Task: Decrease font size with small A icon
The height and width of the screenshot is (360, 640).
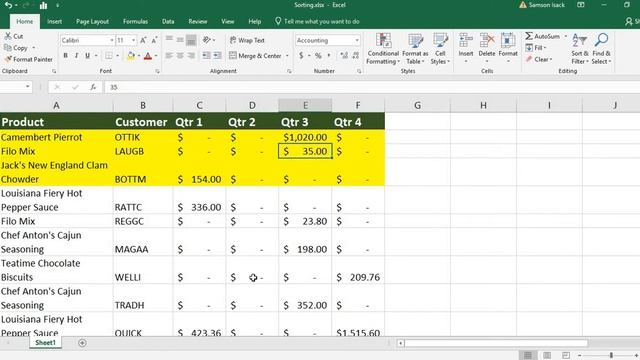Action: click(154, 40)
